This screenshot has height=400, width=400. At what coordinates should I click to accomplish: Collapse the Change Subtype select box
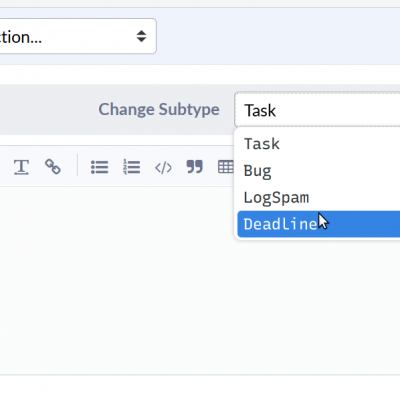[x=317, y=110]
